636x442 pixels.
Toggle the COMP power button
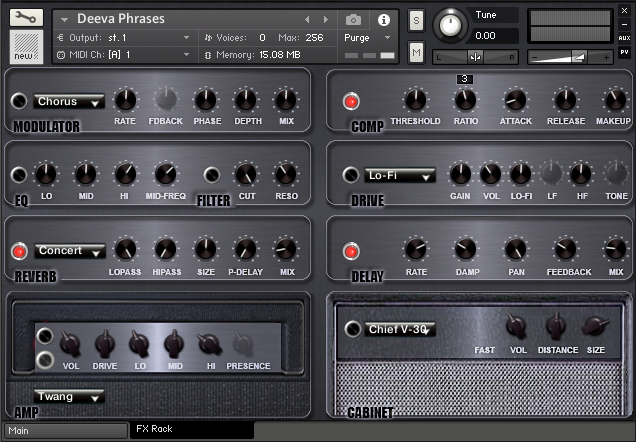point(351,101)
